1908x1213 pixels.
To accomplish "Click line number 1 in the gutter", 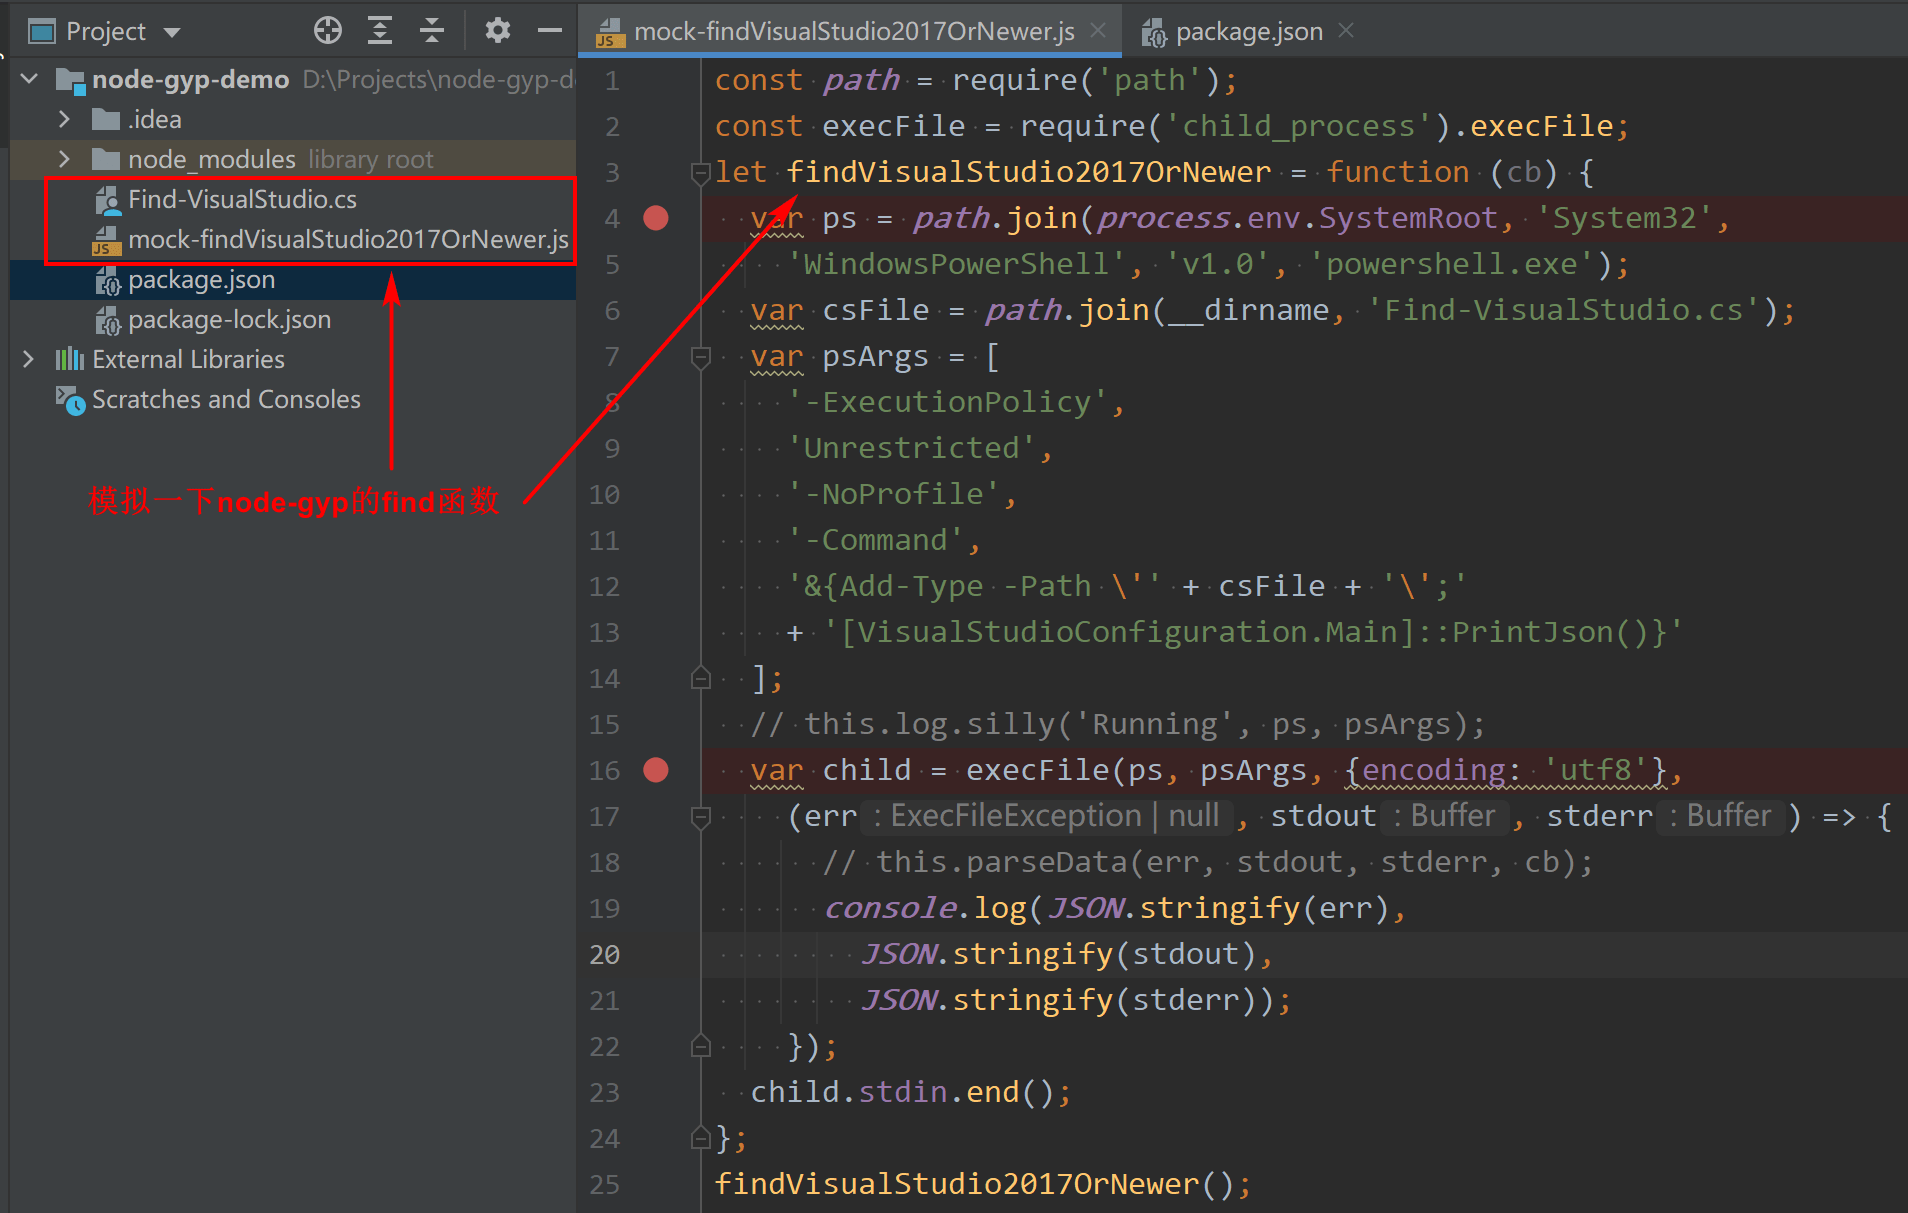I will 612,81.
